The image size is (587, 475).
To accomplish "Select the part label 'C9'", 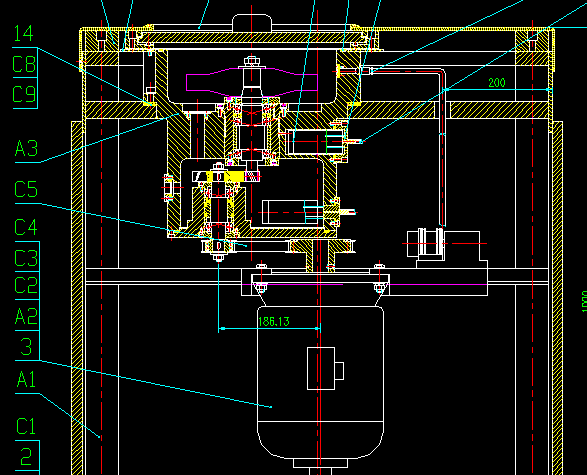I will [24, 94].
